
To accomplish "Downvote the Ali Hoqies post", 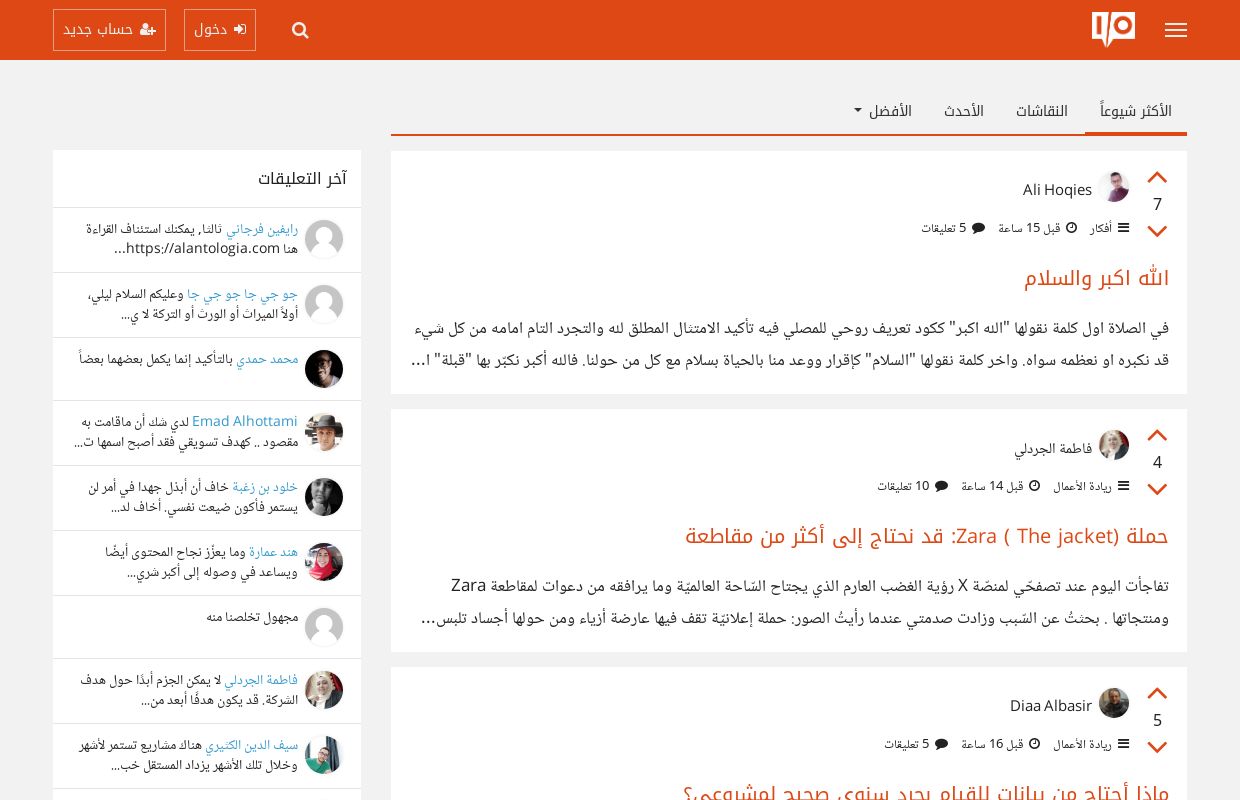I will 1157,231.
